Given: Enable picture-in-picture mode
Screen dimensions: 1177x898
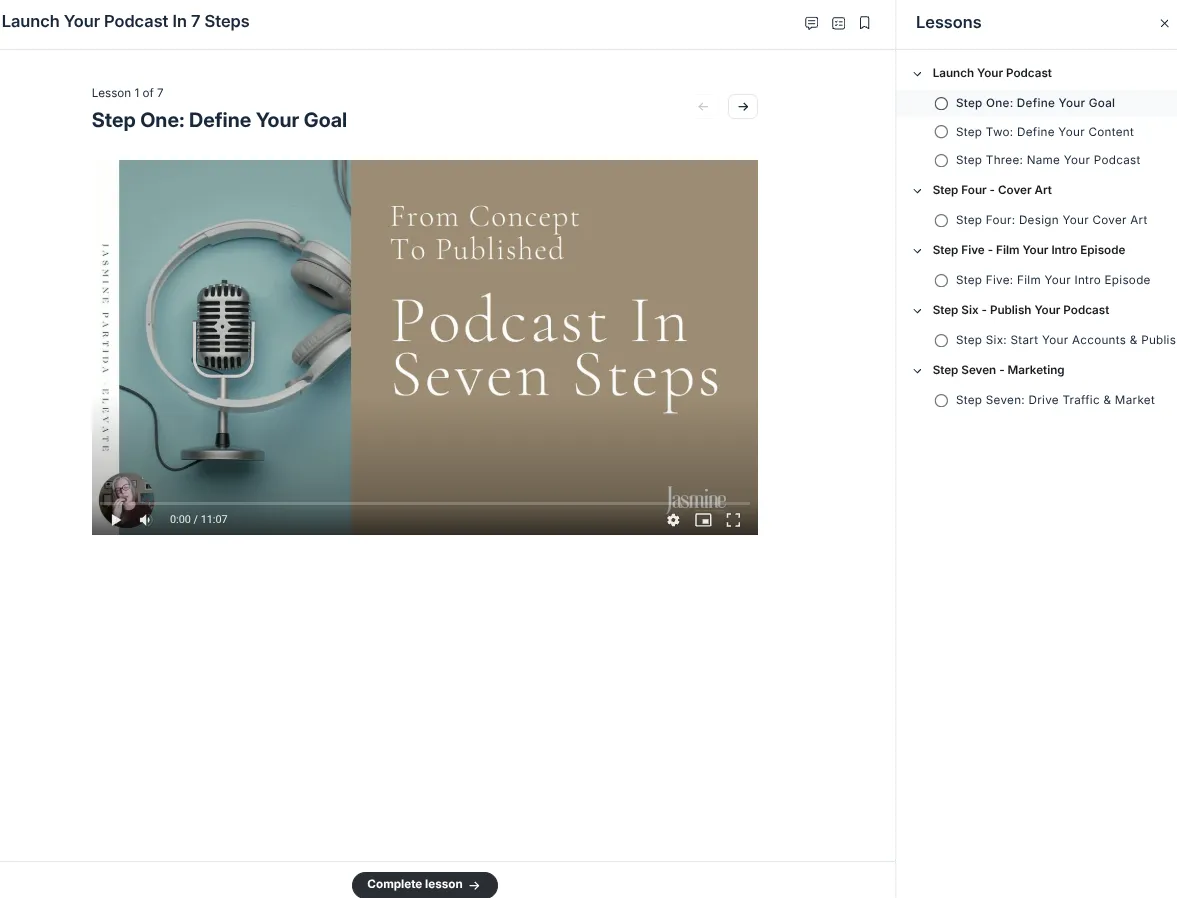Looking at the screenshot, I should click(x=703, y=520).
